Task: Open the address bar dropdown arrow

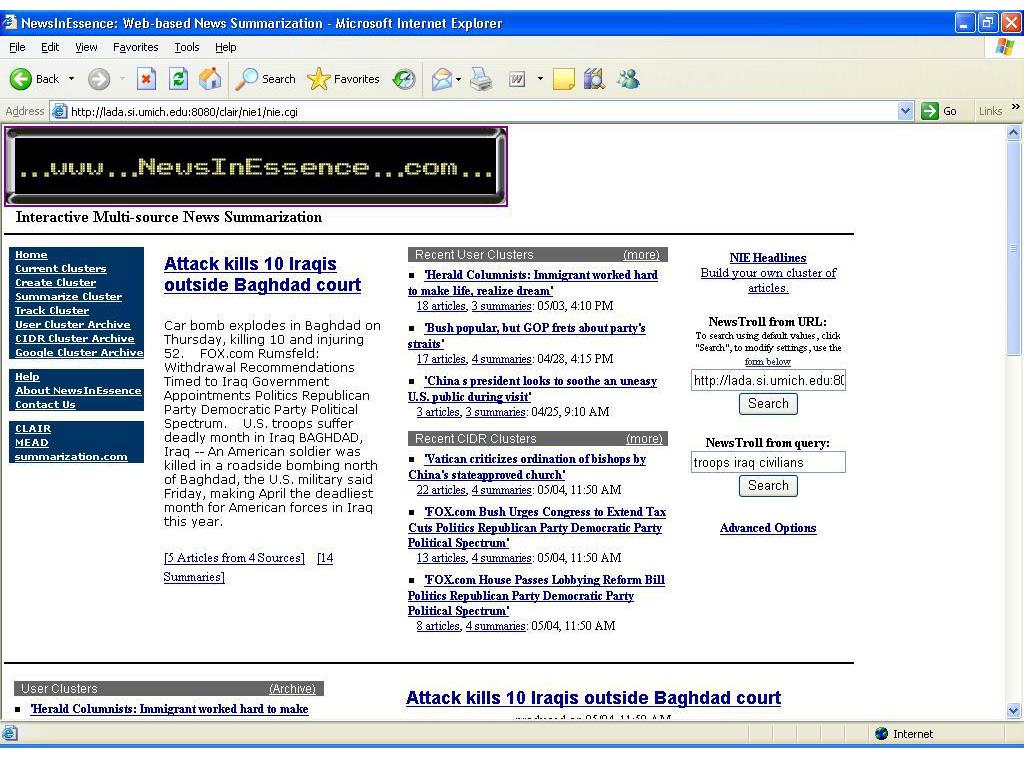Action: tap(905, 111)
